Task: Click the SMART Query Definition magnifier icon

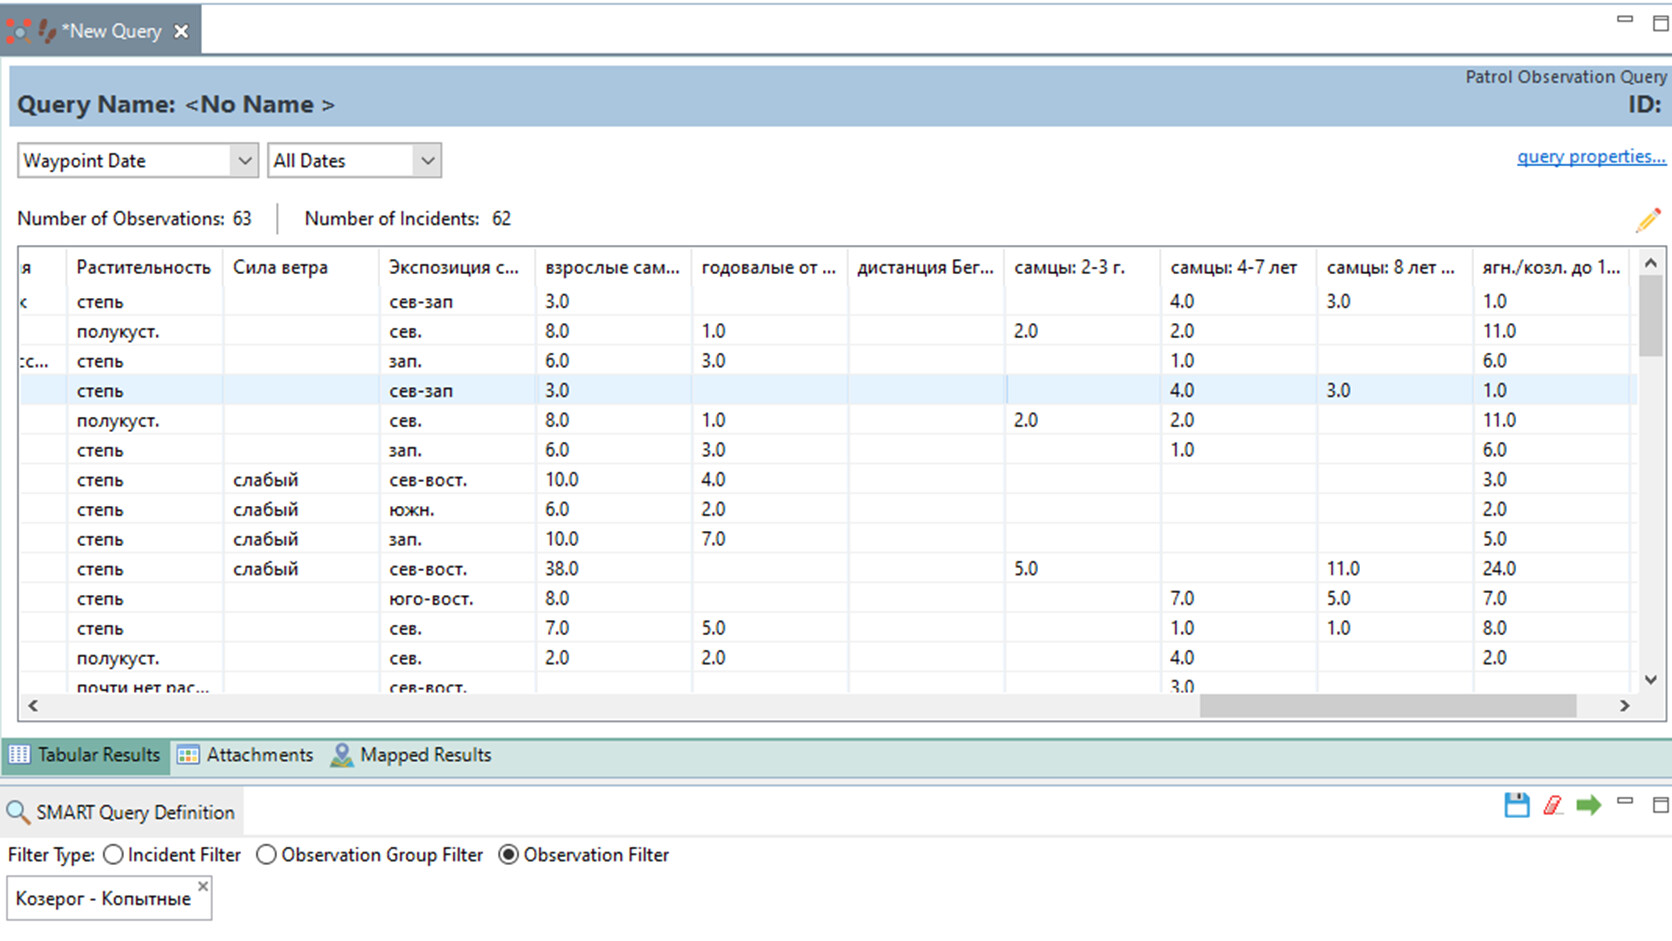Action: click(x=18, y=813)
